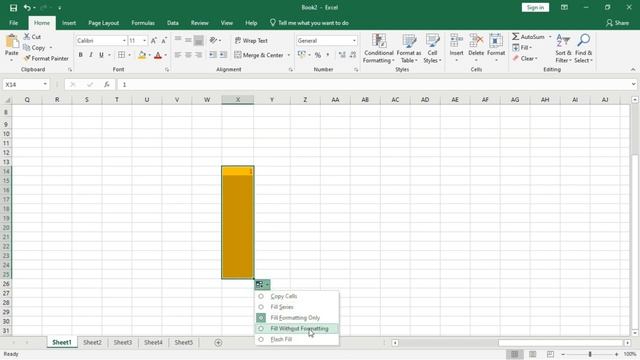Apply the Borders button
Image resolution: width=640 pixels, height=360 pixels.
121,55
